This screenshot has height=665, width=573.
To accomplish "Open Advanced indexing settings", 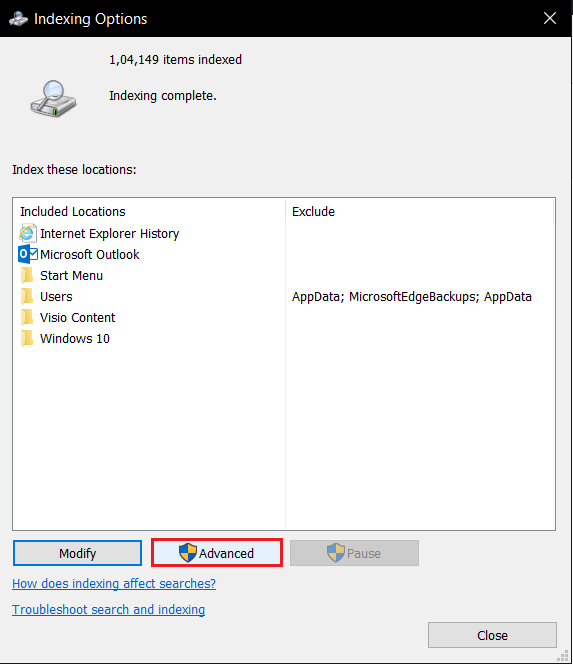I will 217,553.
